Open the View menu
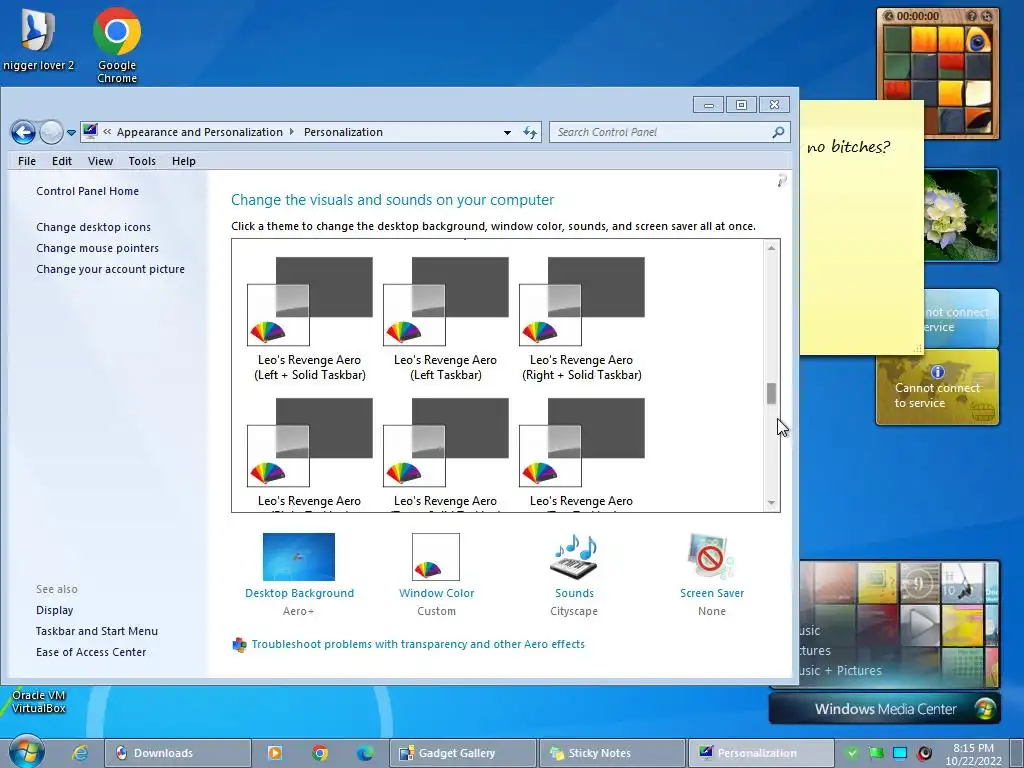 click(101, 161)
